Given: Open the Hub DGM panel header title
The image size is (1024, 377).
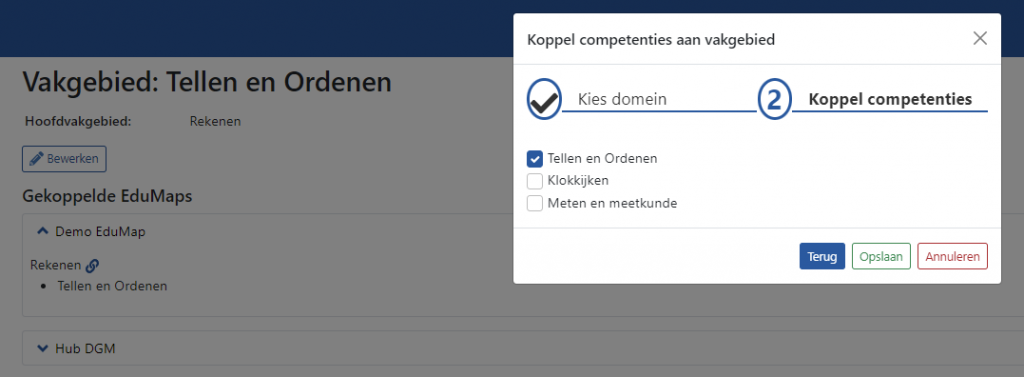Looking at the screenshot, I should pos(85,348).
